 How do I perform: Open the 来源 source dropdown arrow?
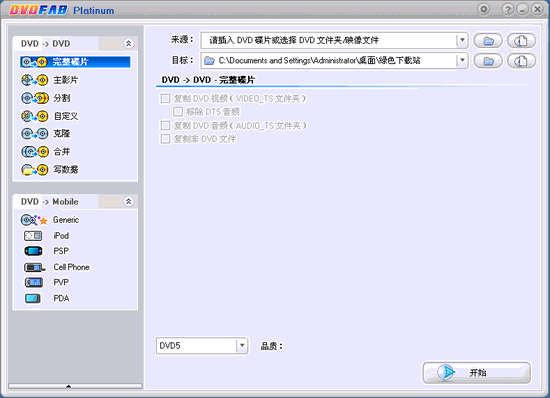(x=462, y=40)
